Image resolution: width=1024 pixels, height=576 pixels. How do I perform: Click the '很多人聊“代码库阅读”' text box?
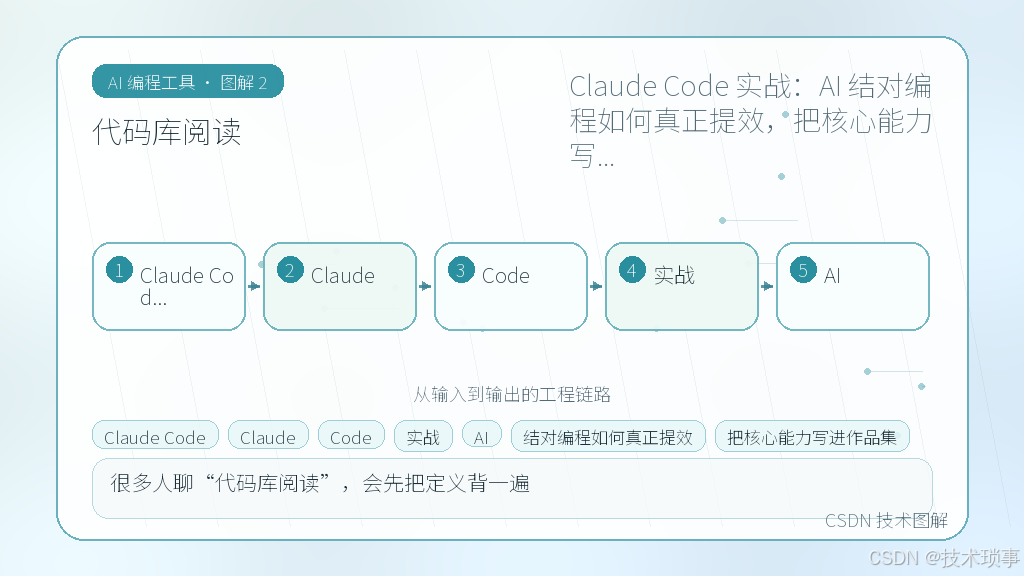click(512, 488)
